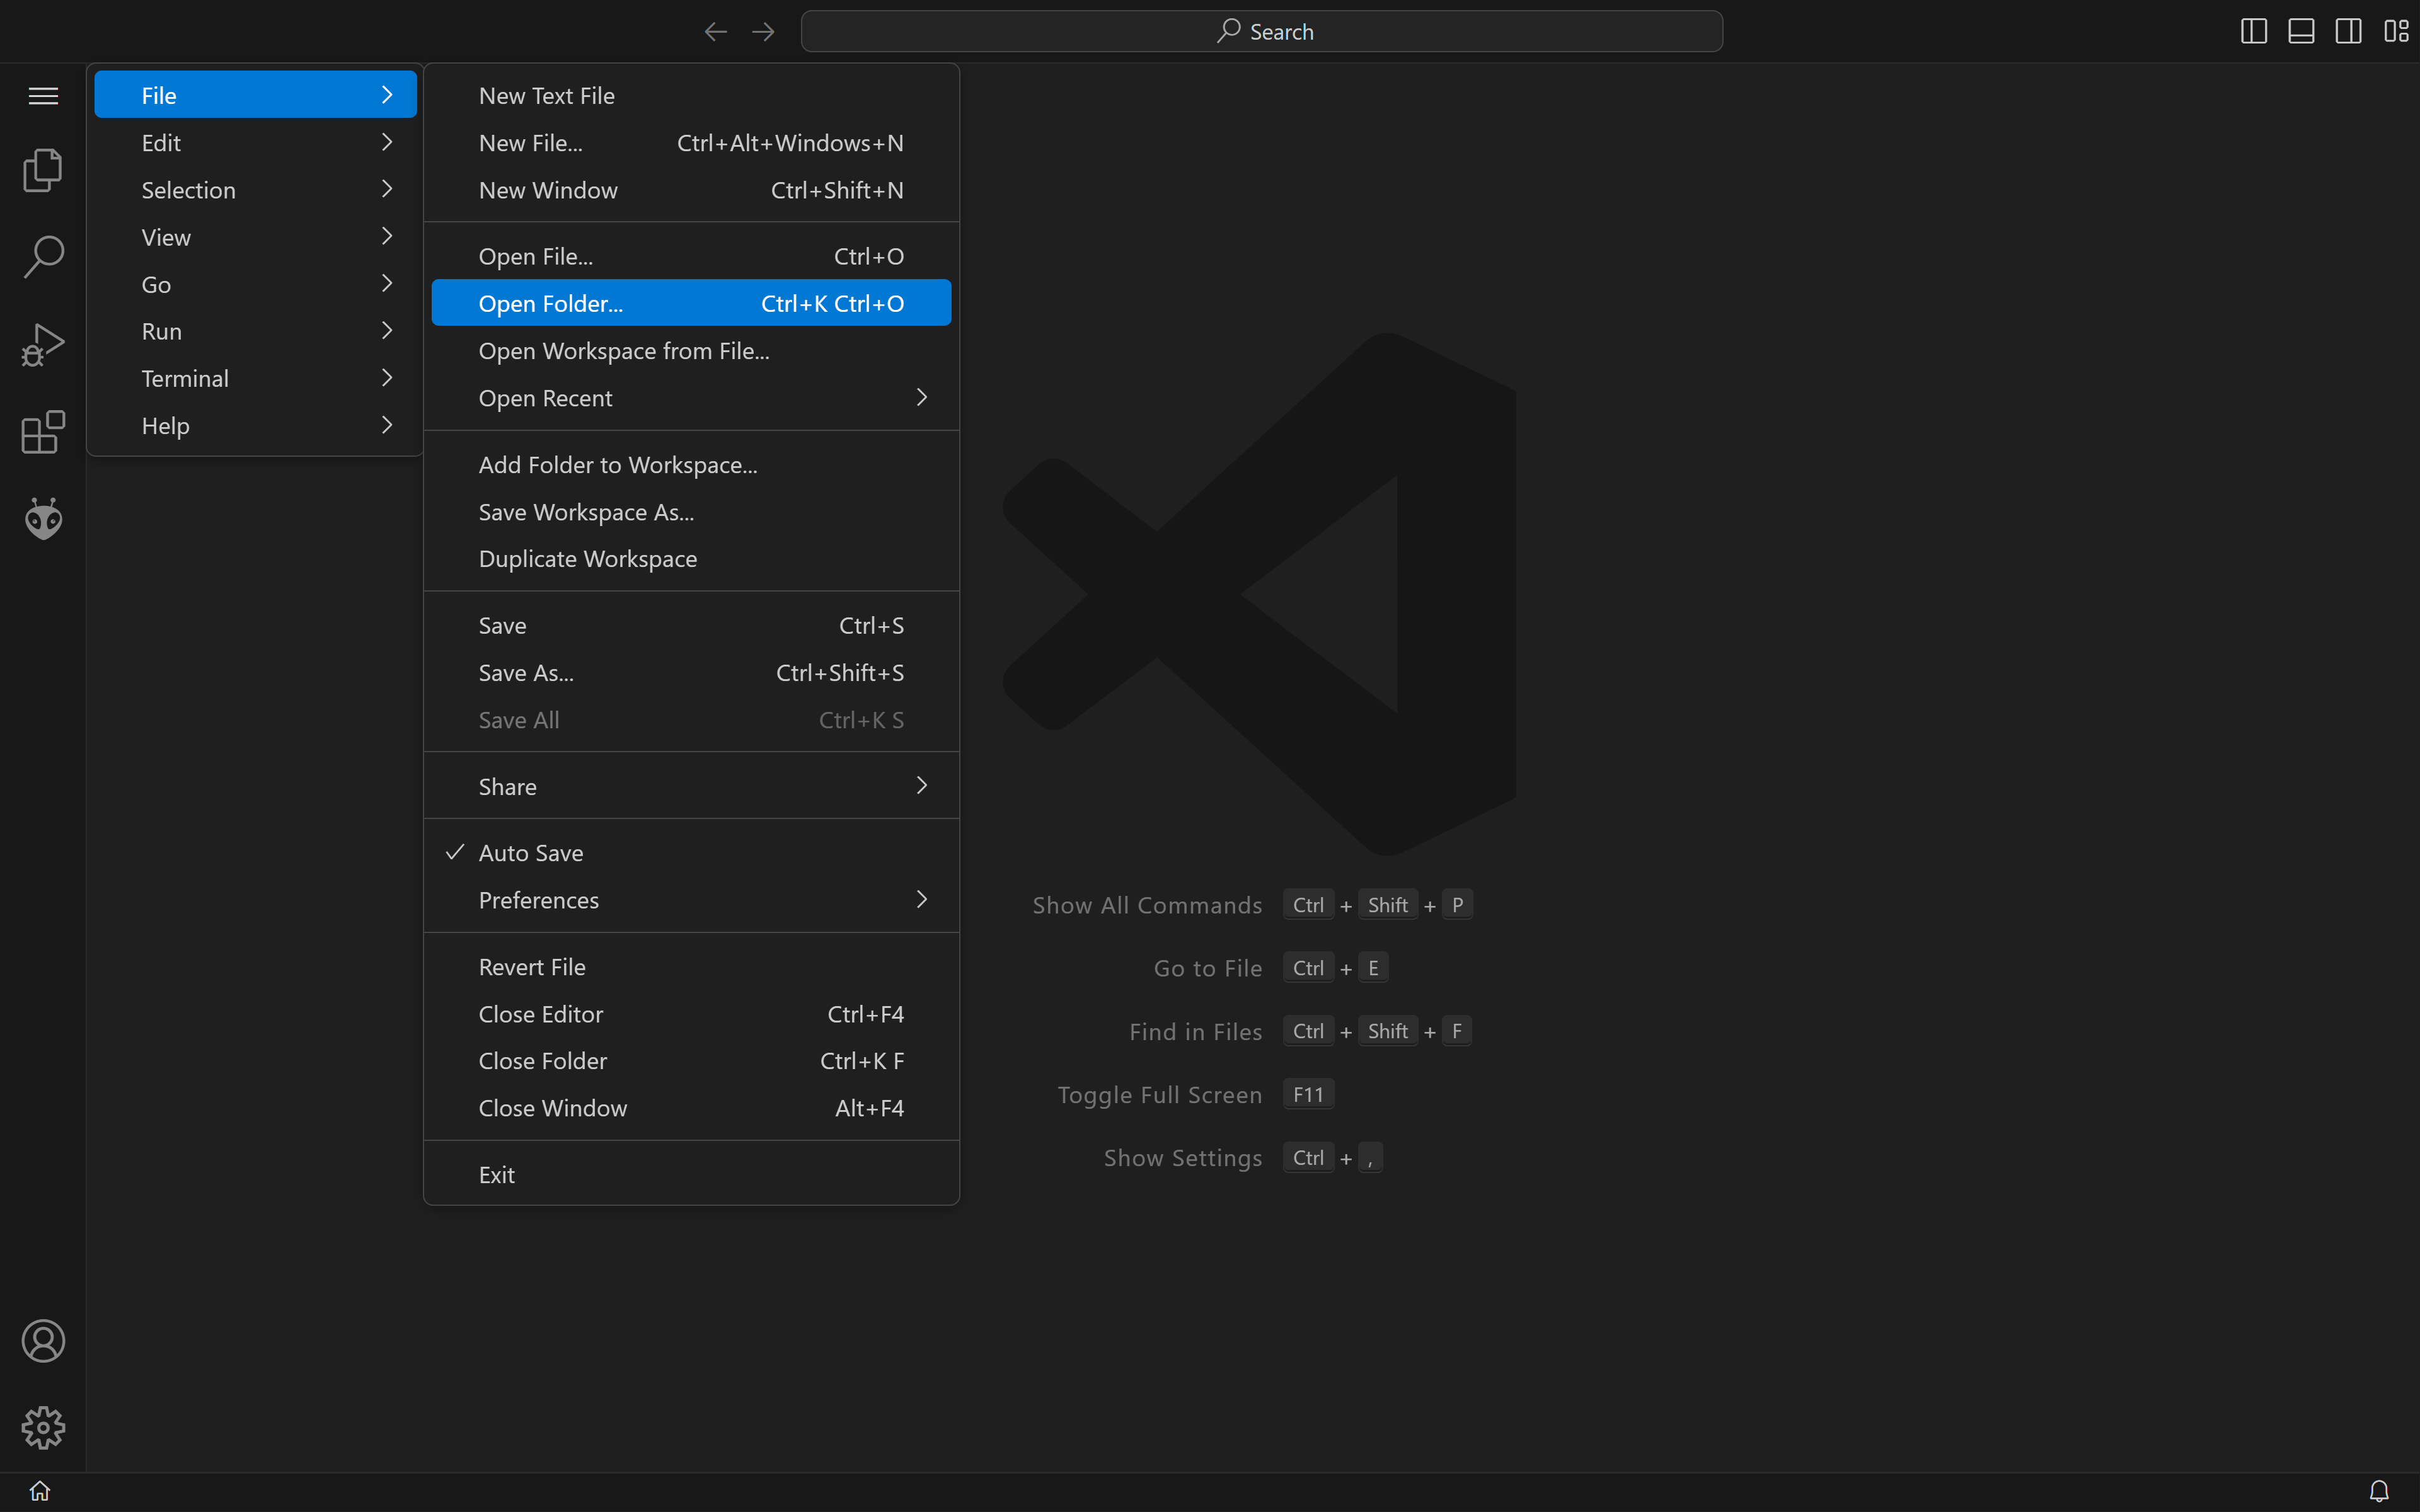The width and height of the screenshot is (2420, 1512).
Task: Open the Extensions view
Action: click(x=43, y=431)
